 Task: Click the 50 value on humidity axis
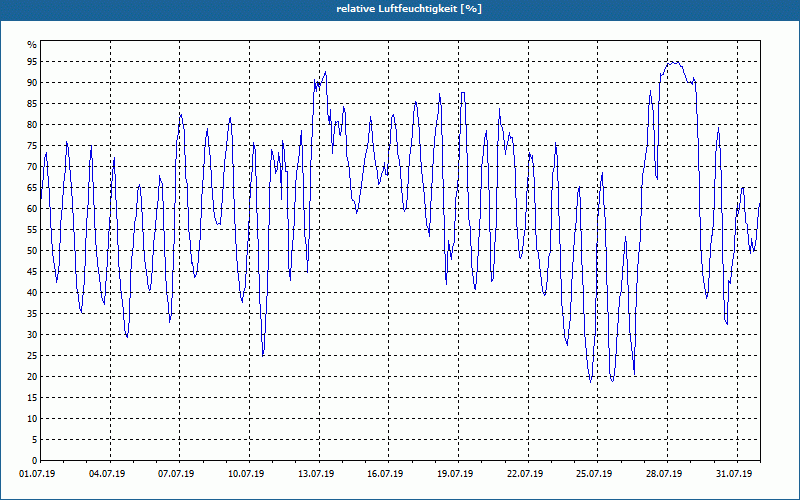point(32,251)
